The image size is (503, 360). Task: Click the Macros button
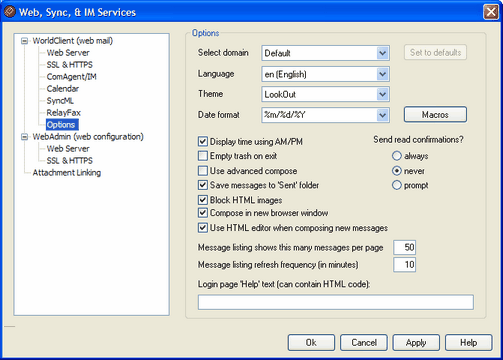tap(435, 115)
